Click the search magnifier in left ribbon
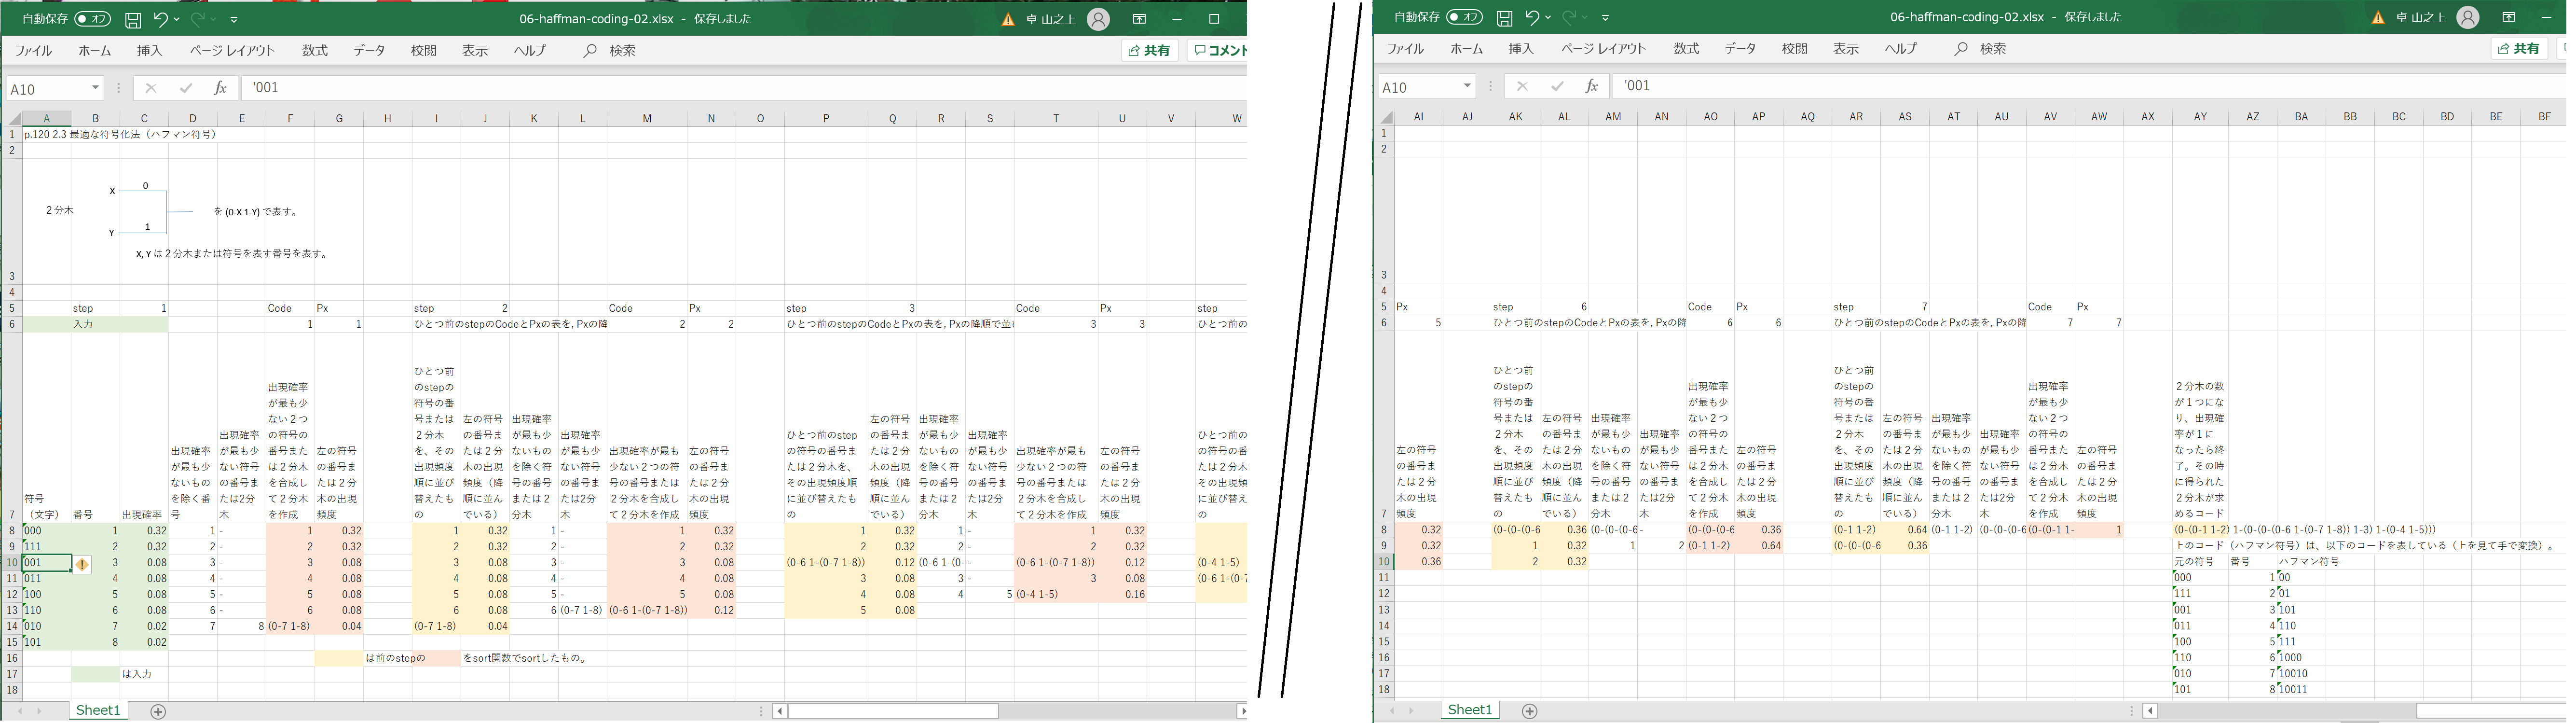Viewport: 2576px width, 723px height. [590, 50]
